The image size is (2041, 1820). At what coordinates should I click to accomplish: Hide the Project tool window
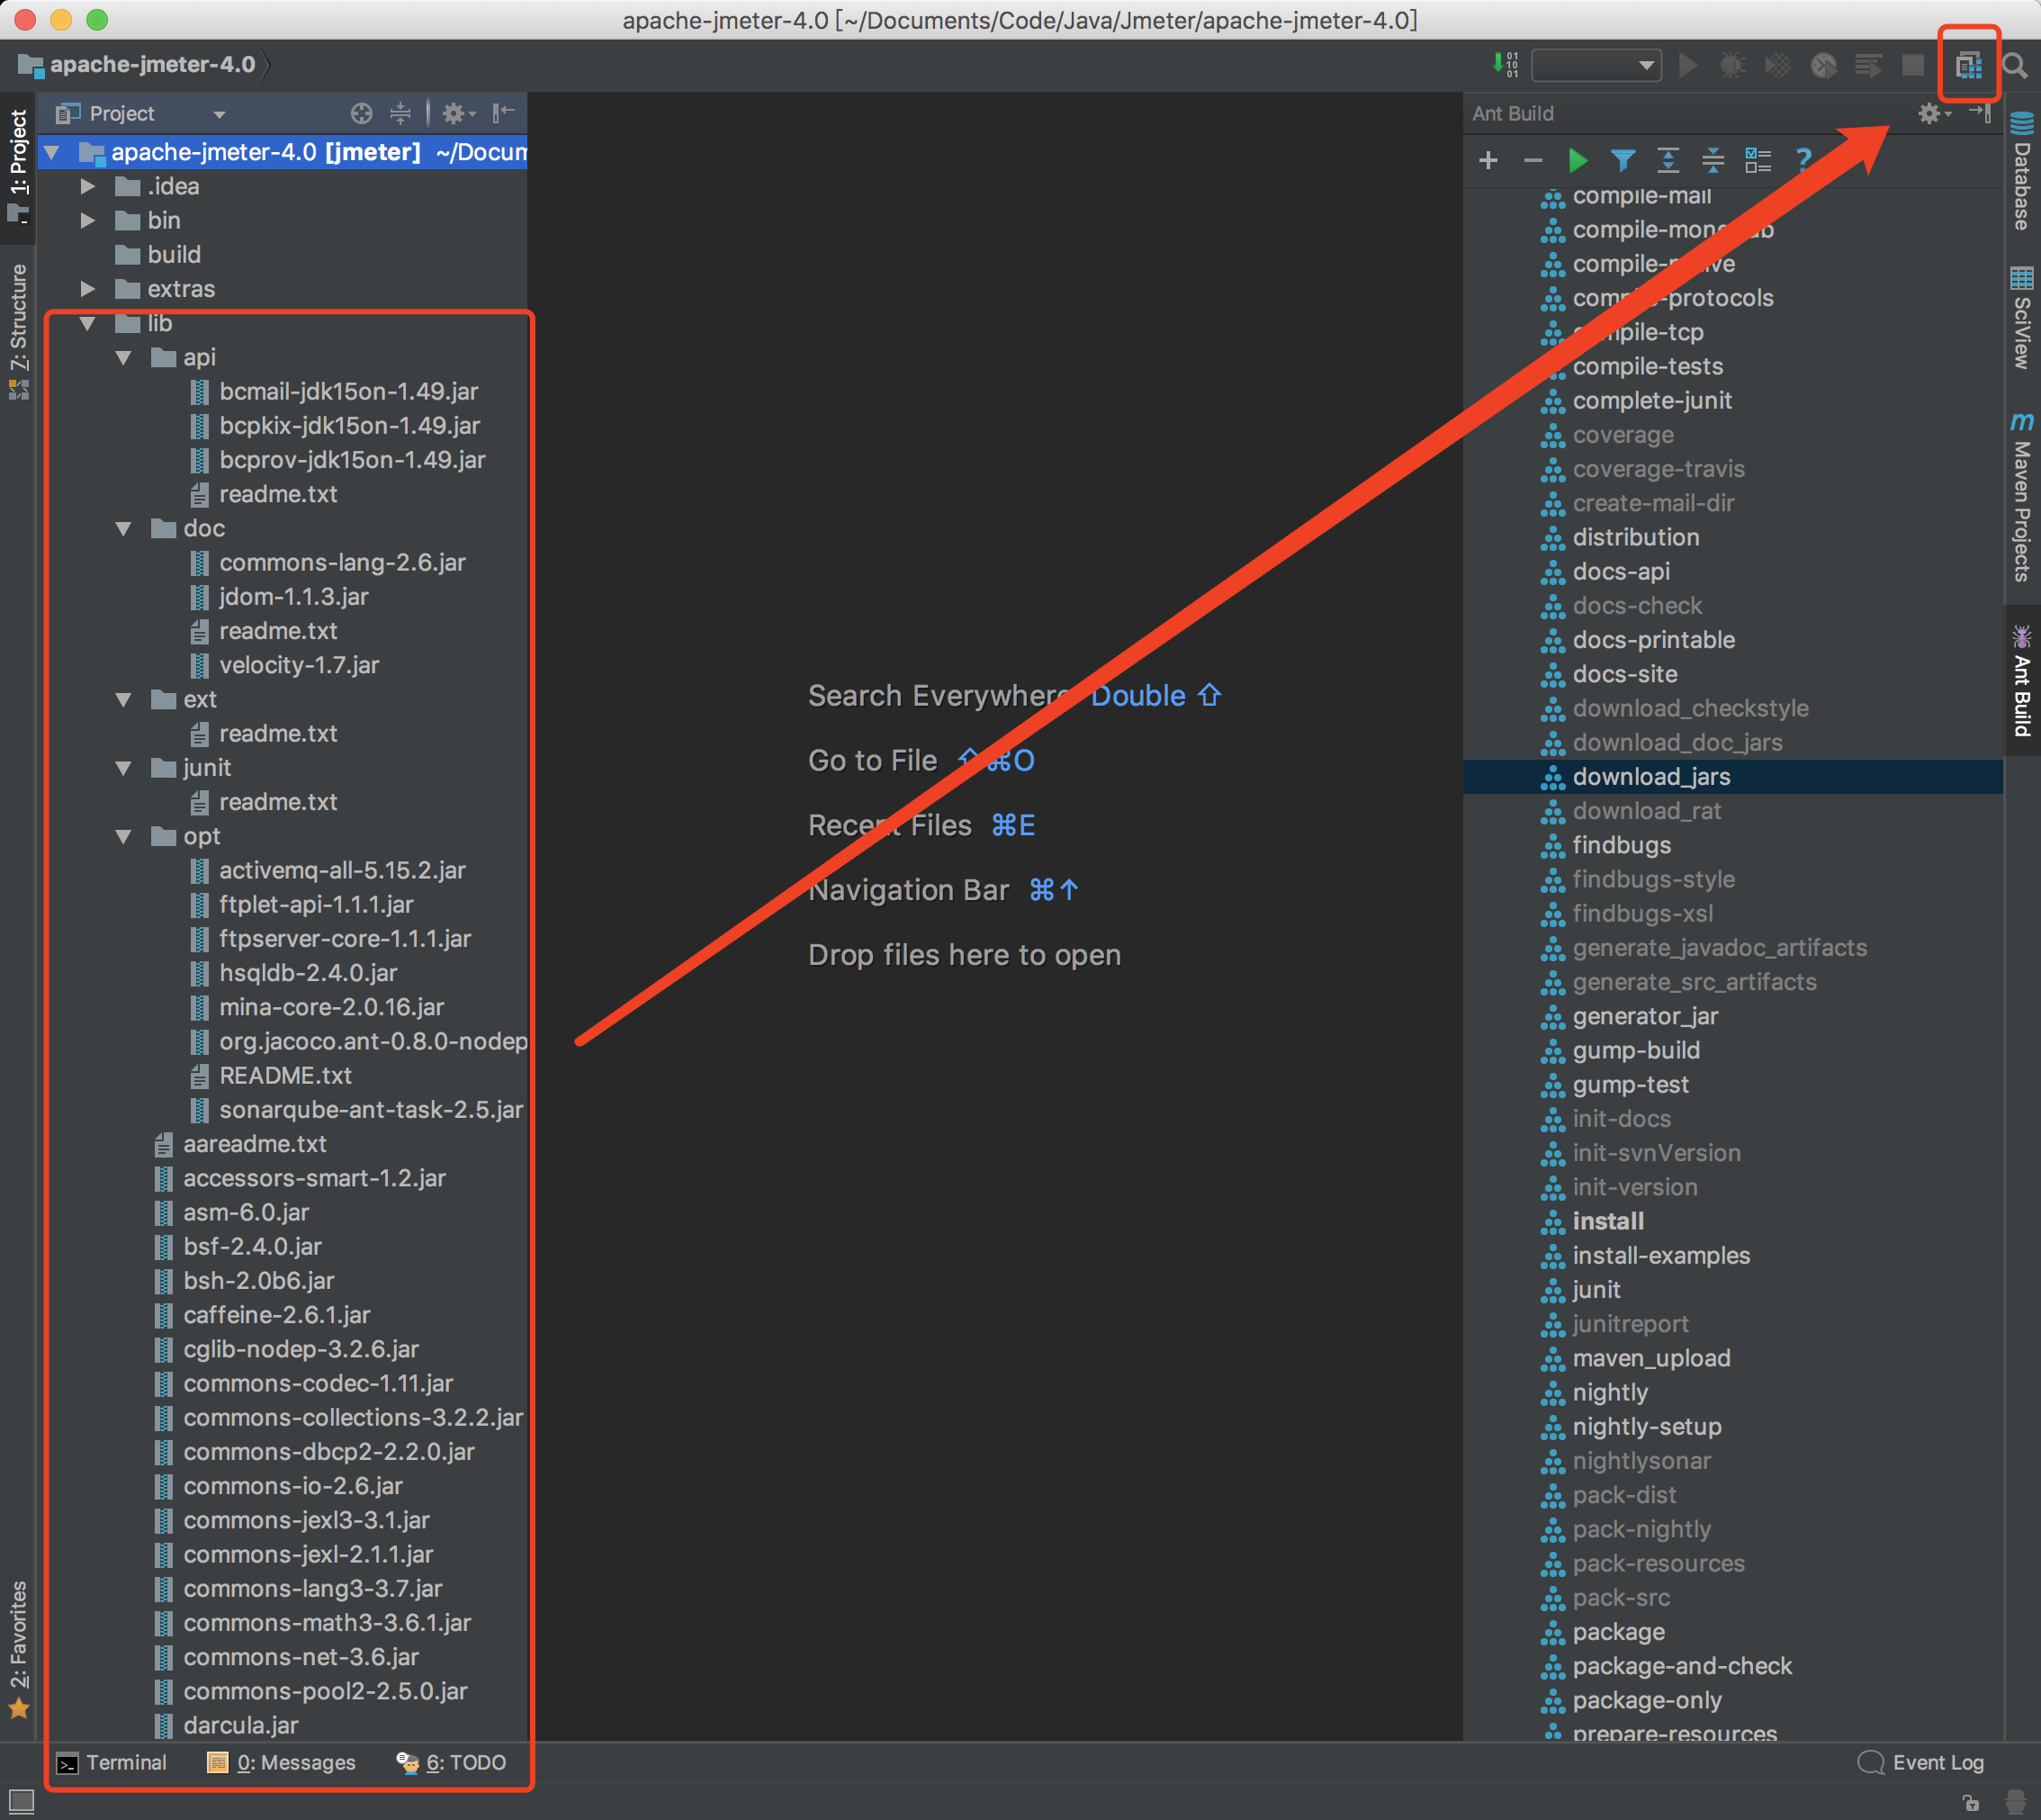504,113
